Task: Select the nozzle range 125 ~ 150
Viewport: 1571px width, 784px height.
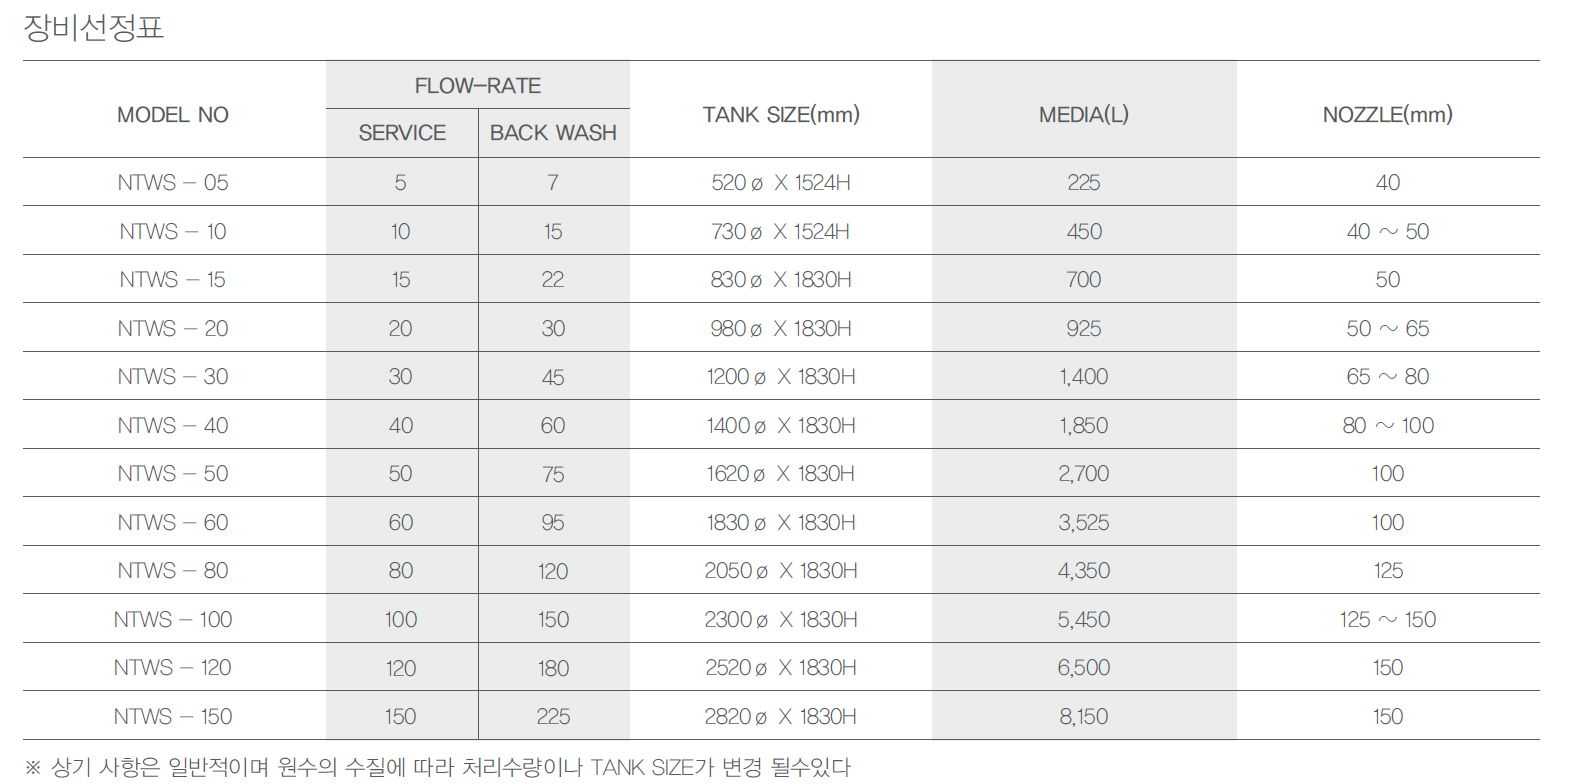Action: pyautogui.click(x=1387, y=620)
